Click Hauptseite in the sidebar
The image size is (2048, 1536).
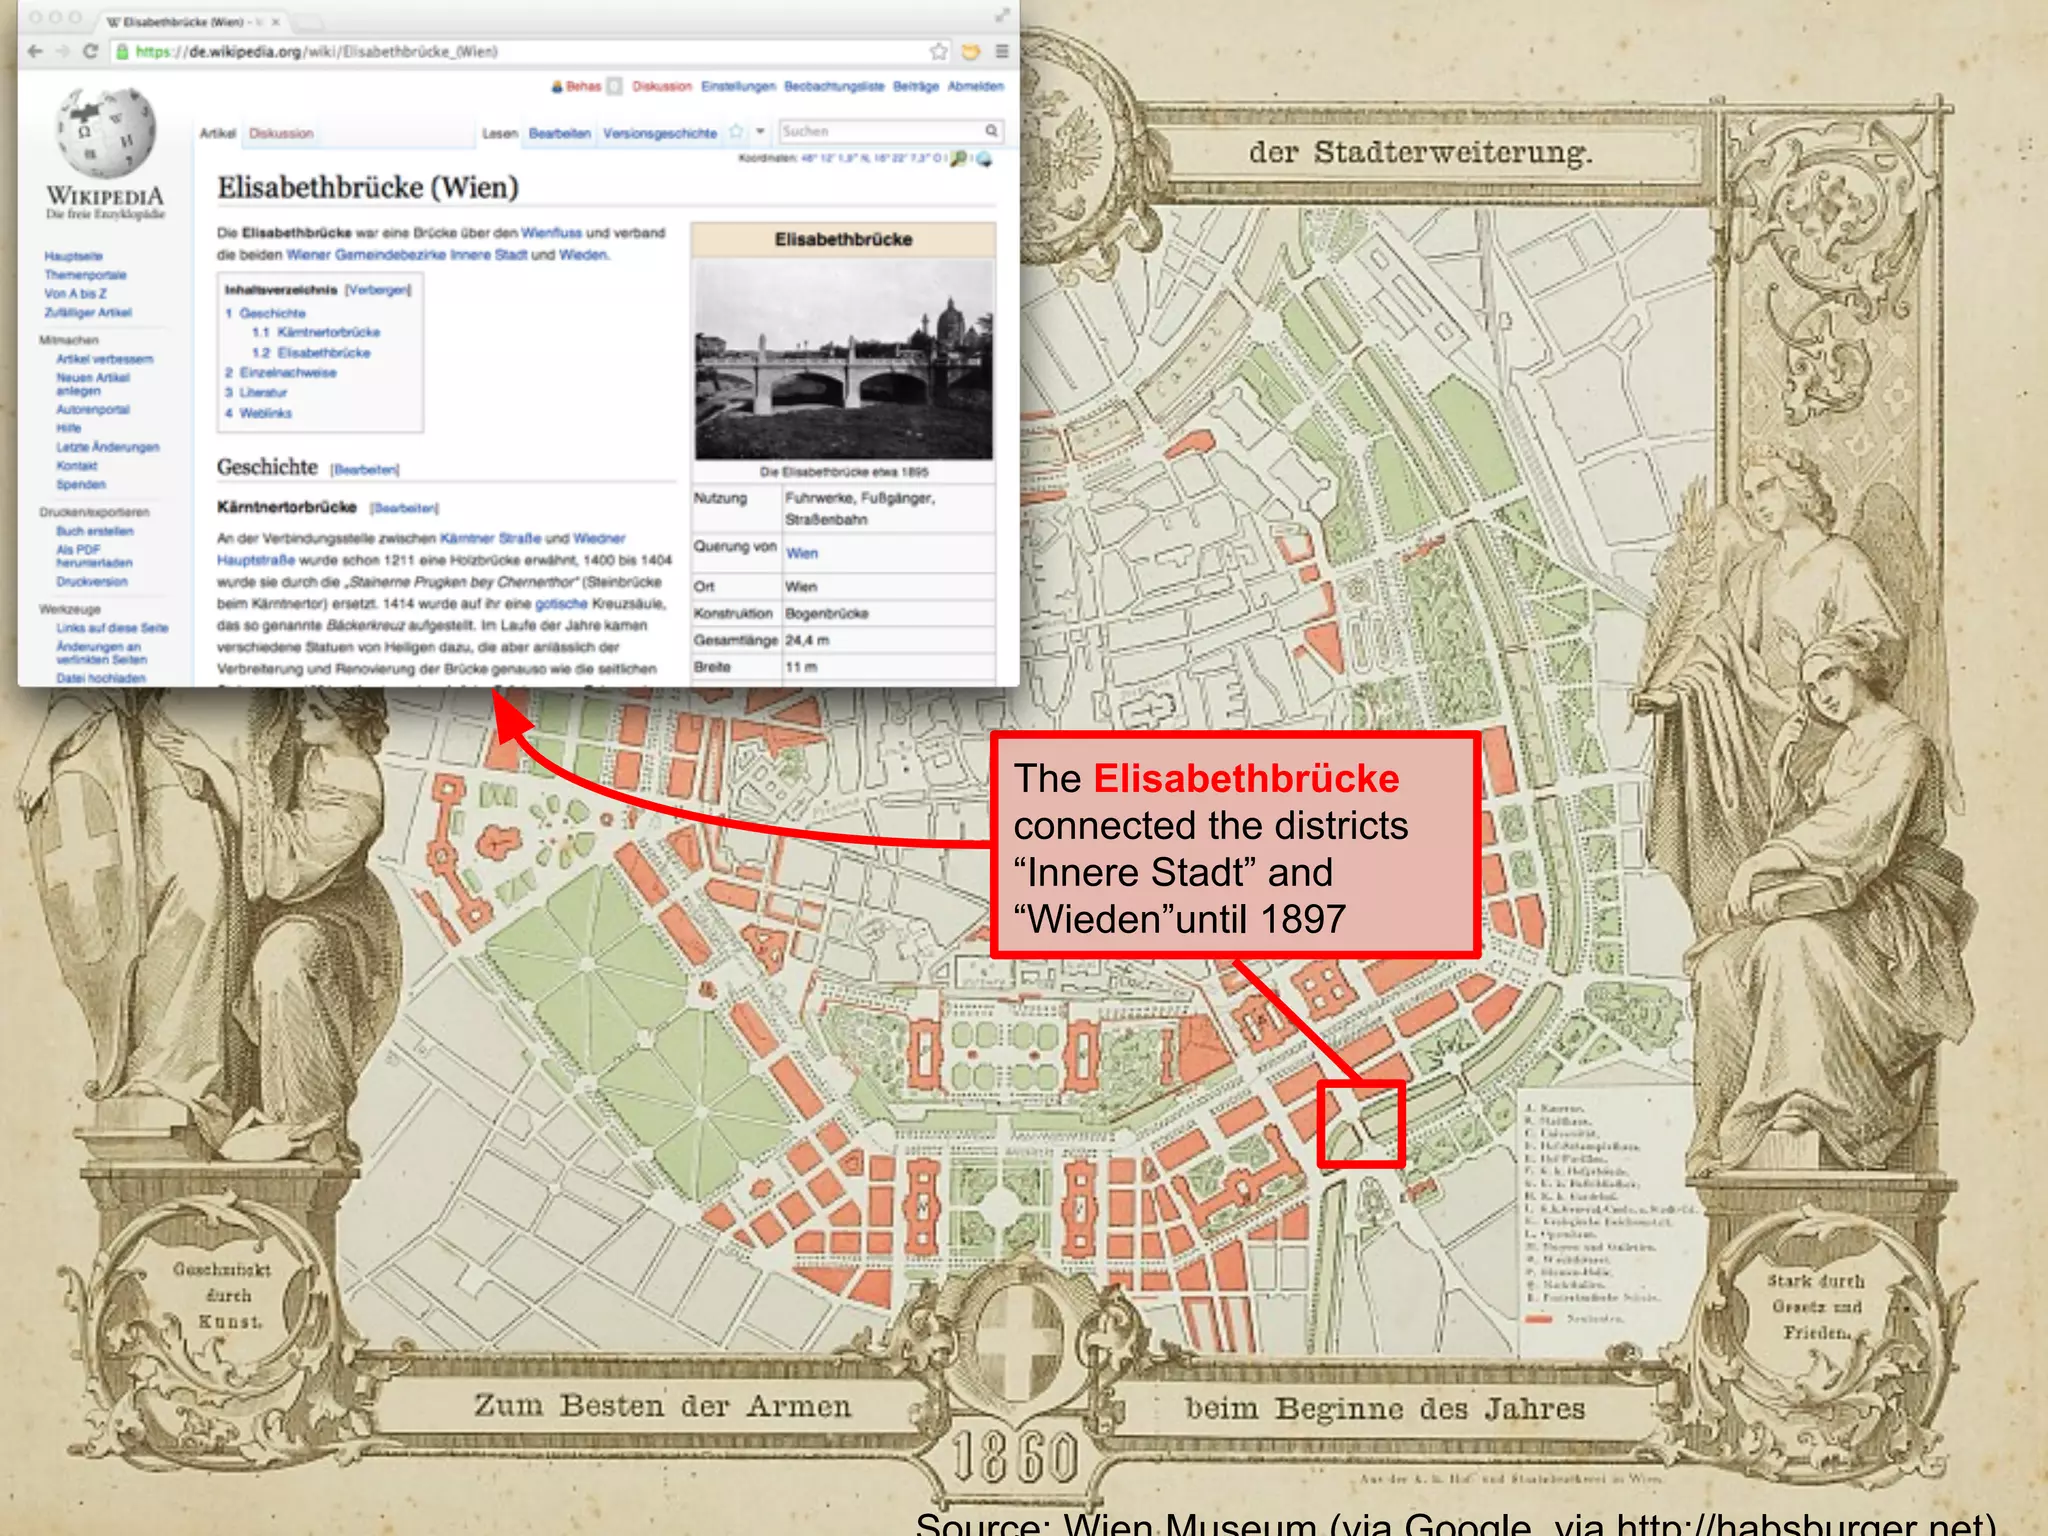pos(73,257)
